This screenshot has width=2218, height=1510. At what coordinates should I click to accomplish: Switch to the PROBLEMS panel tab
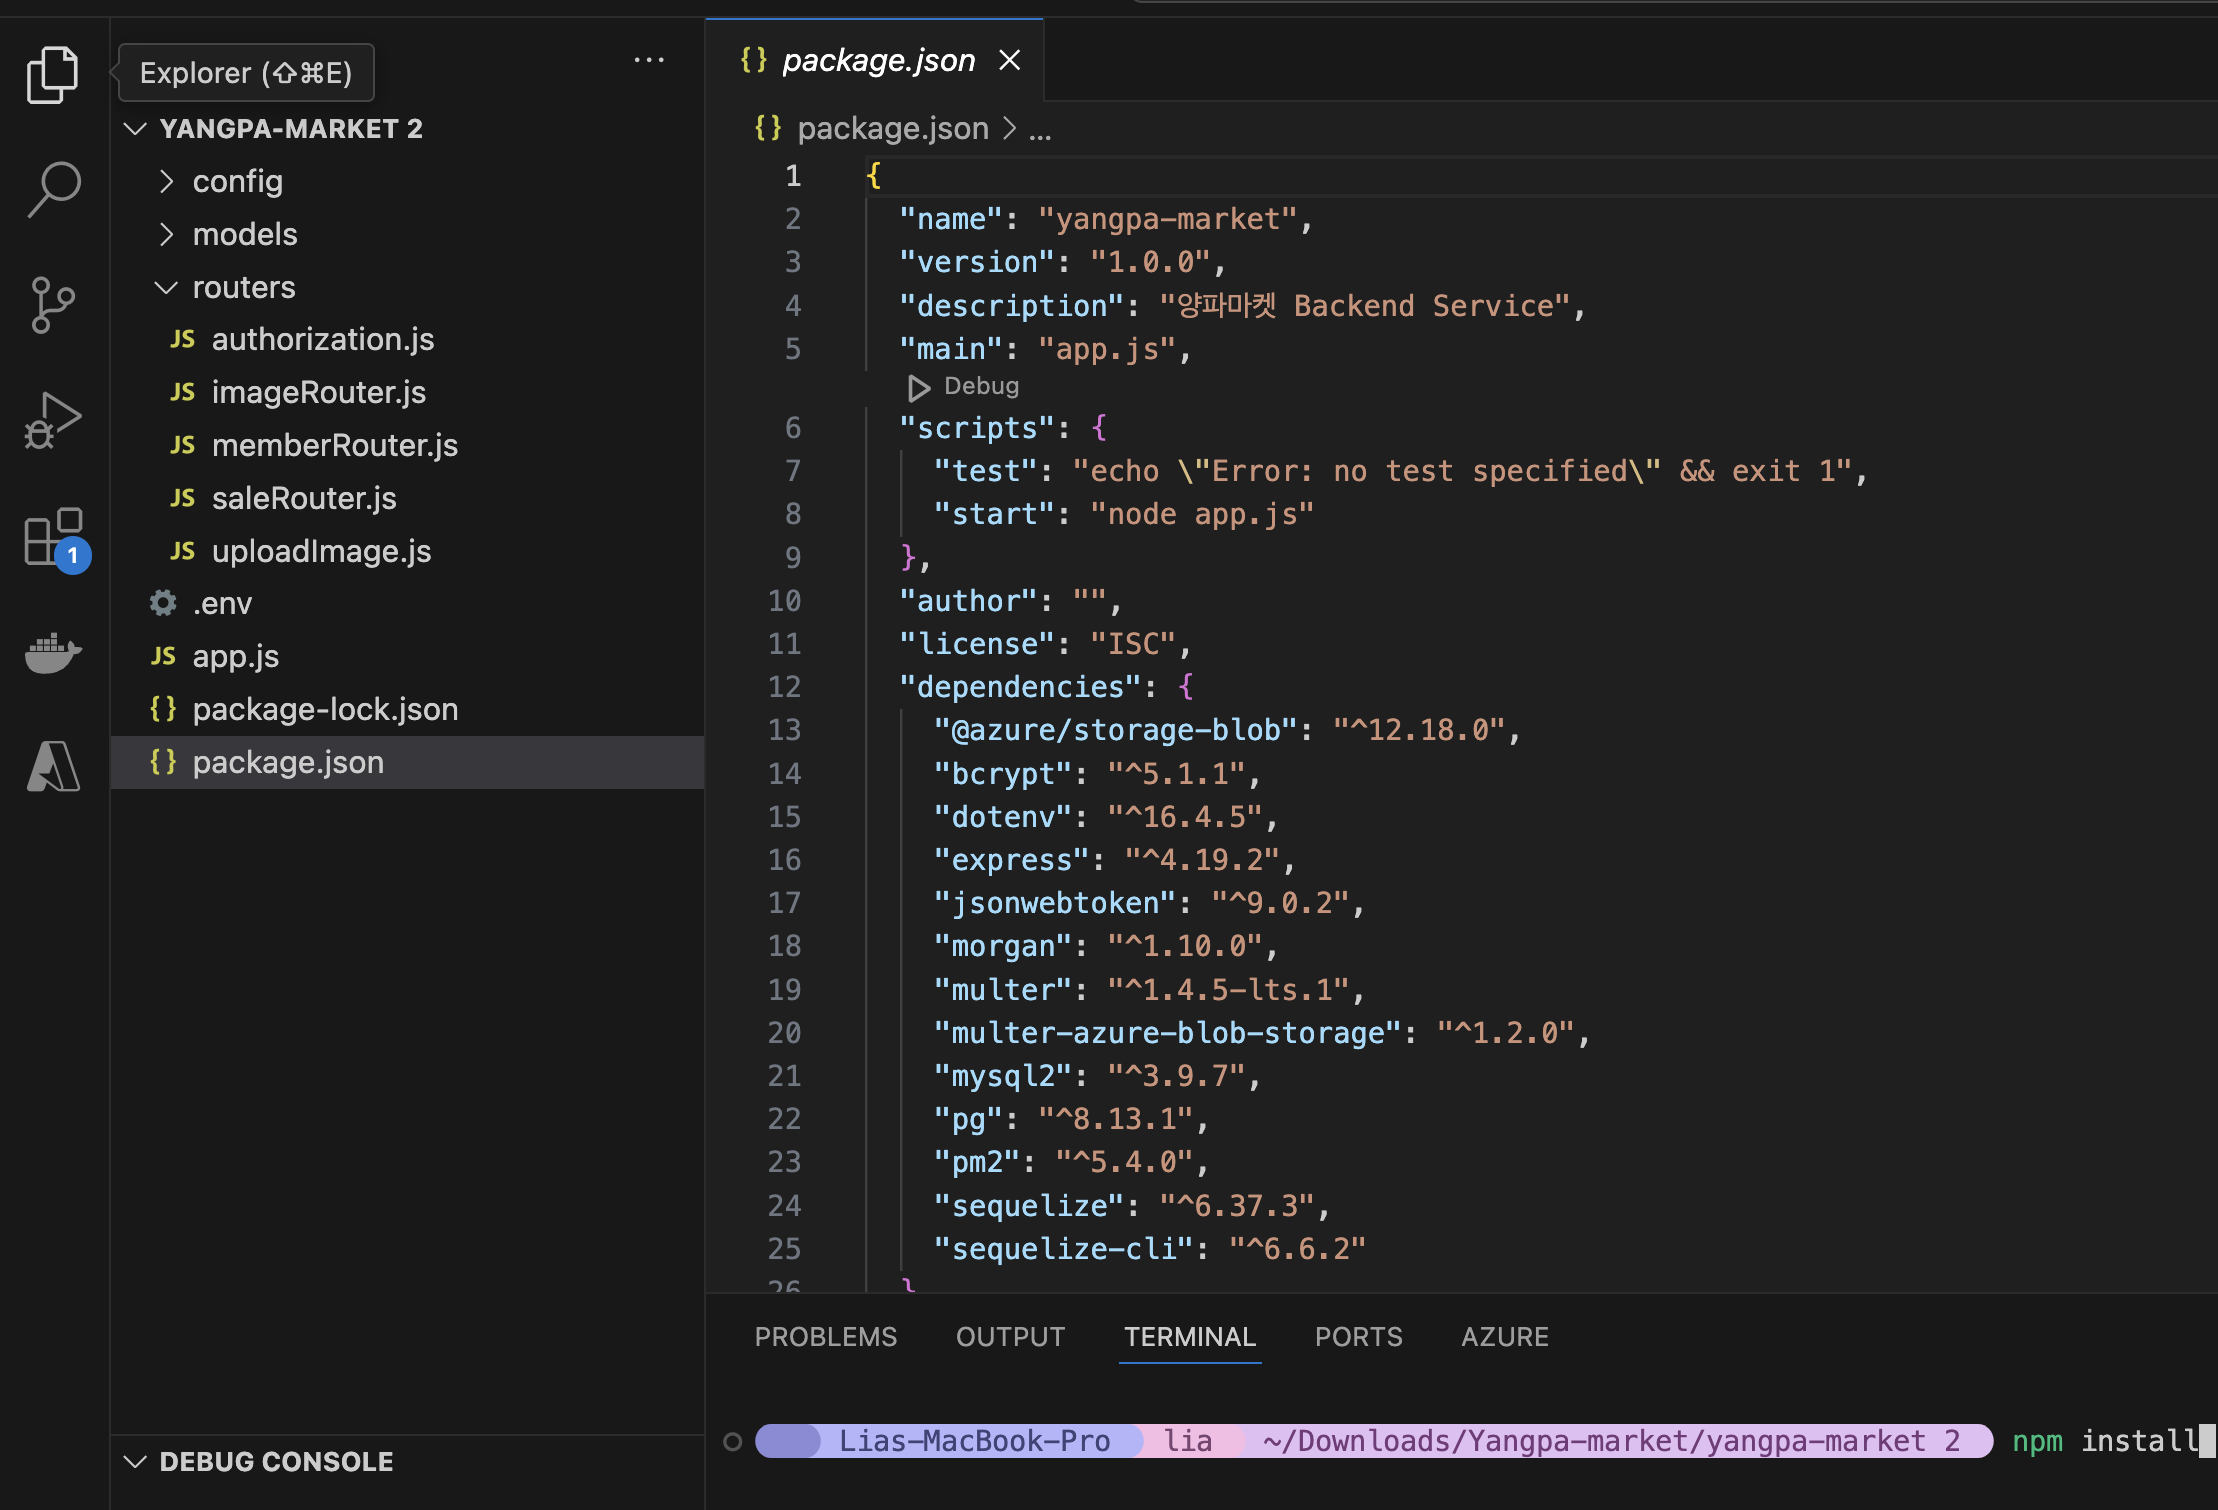(825, 1337)
